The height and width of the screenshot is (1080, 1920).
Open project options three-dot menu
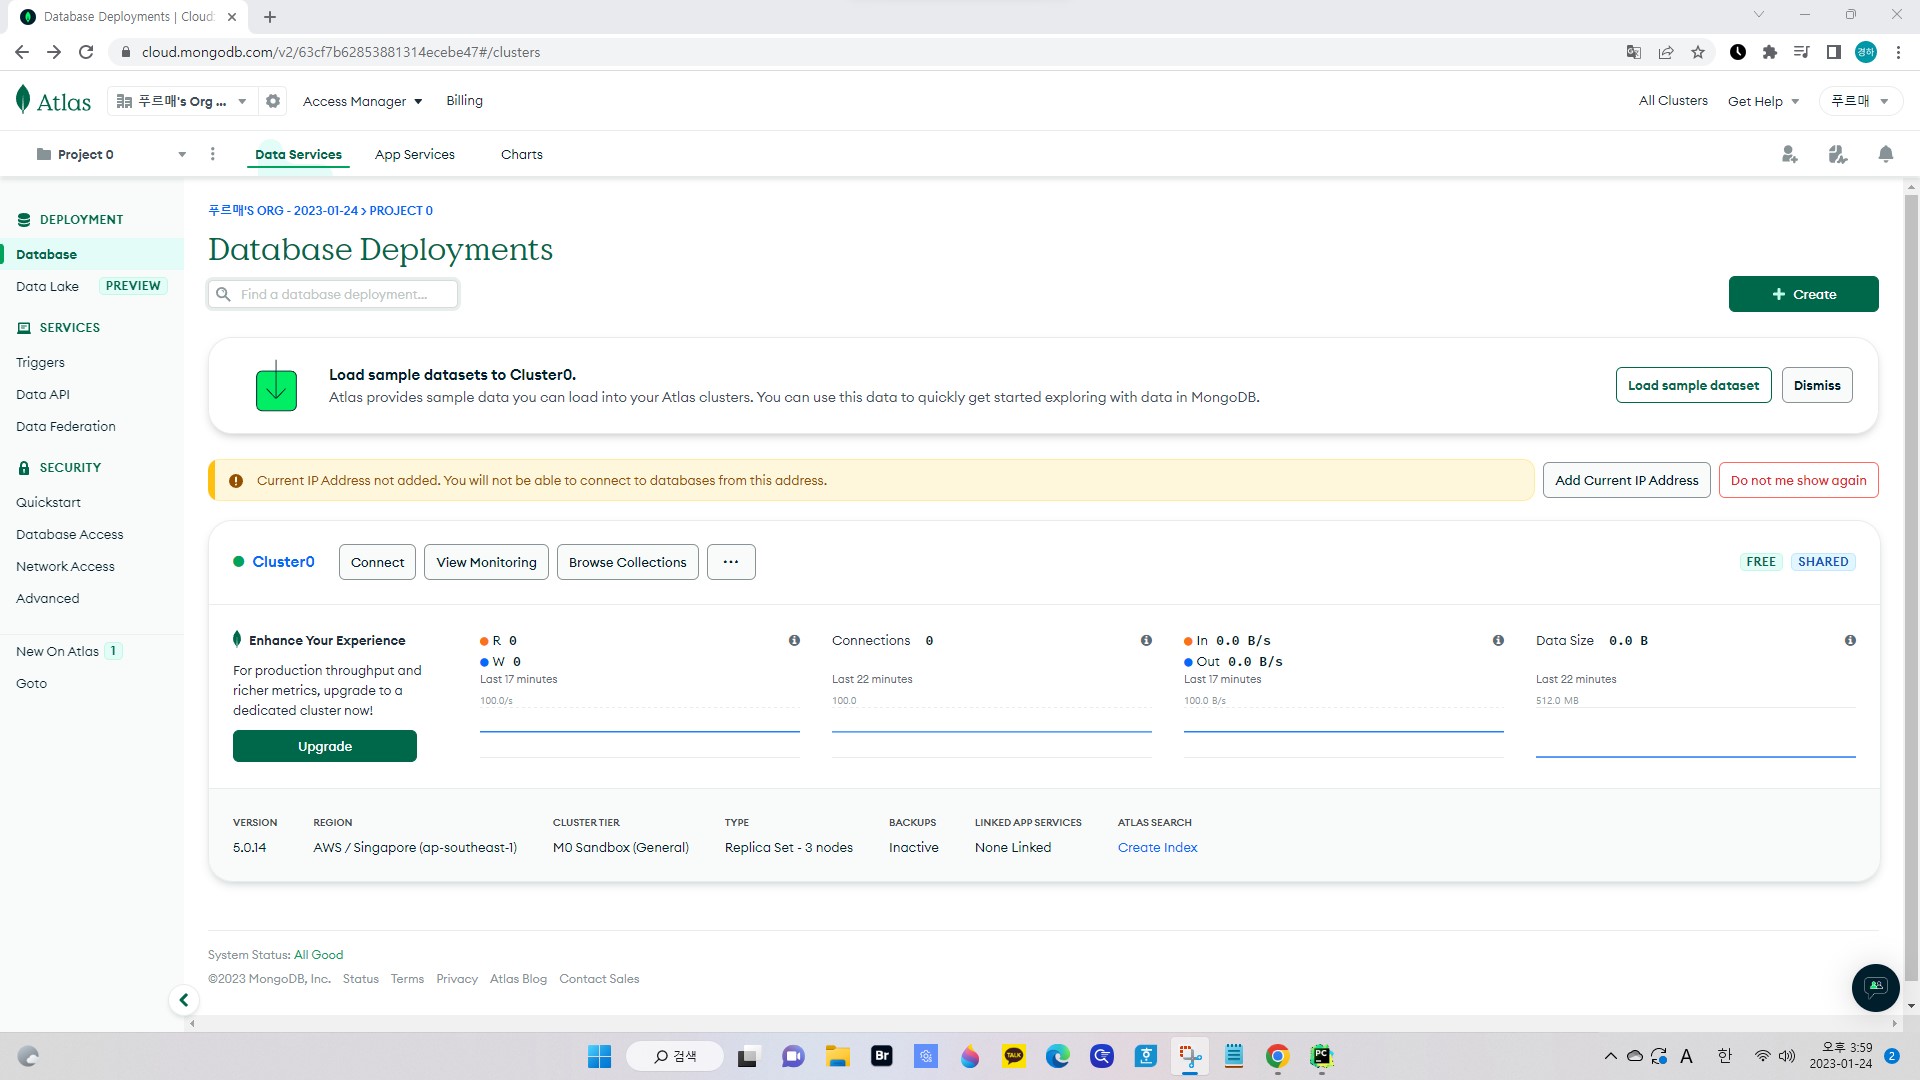click(x=212, y=154)
